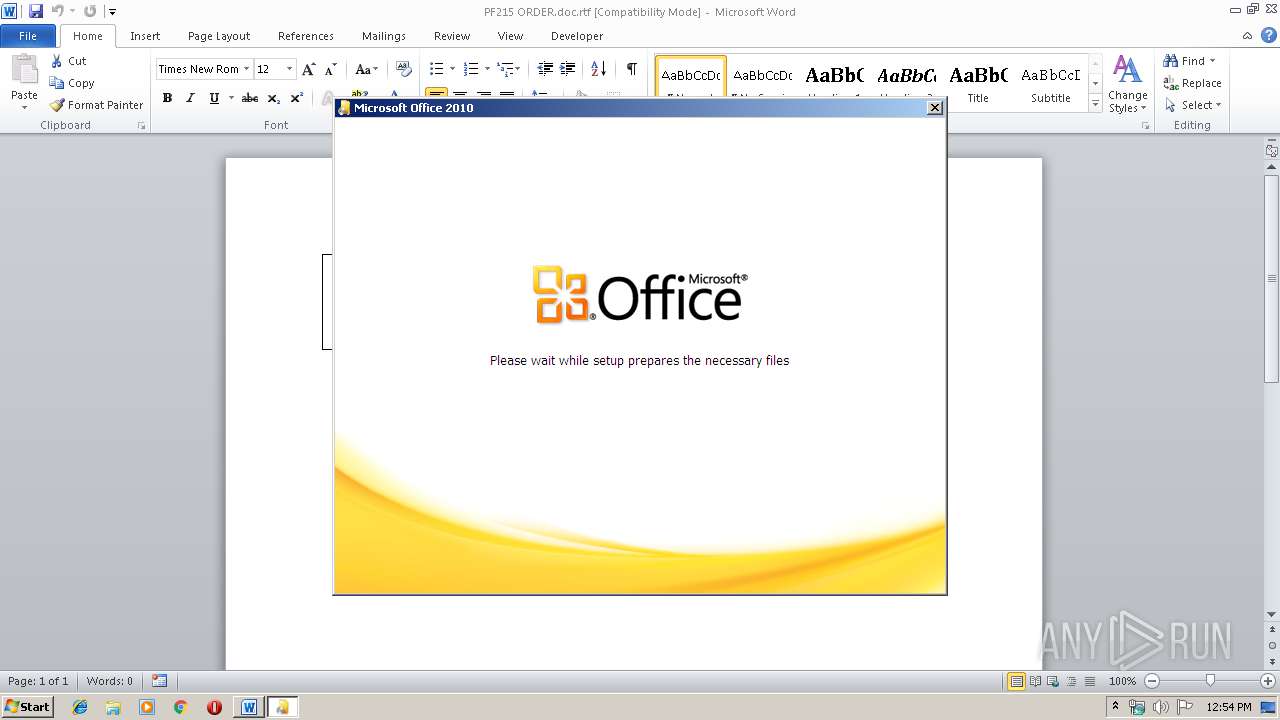1280x720 pixels.
Task: Open Microsoft Word Help question mark
Action: click(x=1267, y=36)
